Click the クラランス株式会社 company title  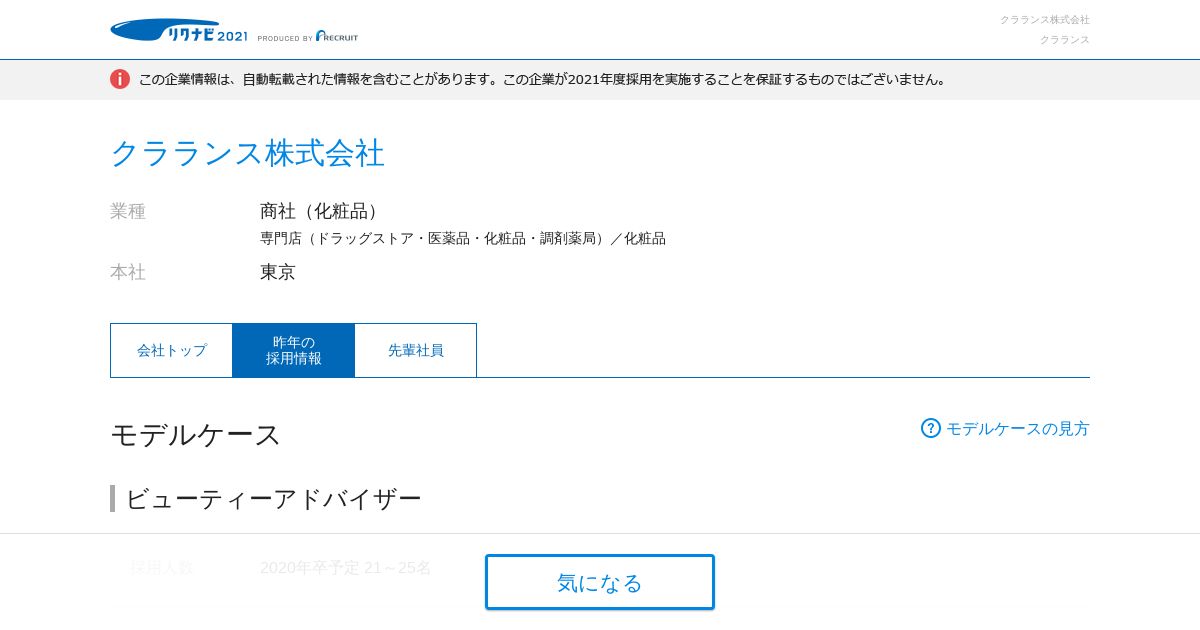[x=247, y=153]
